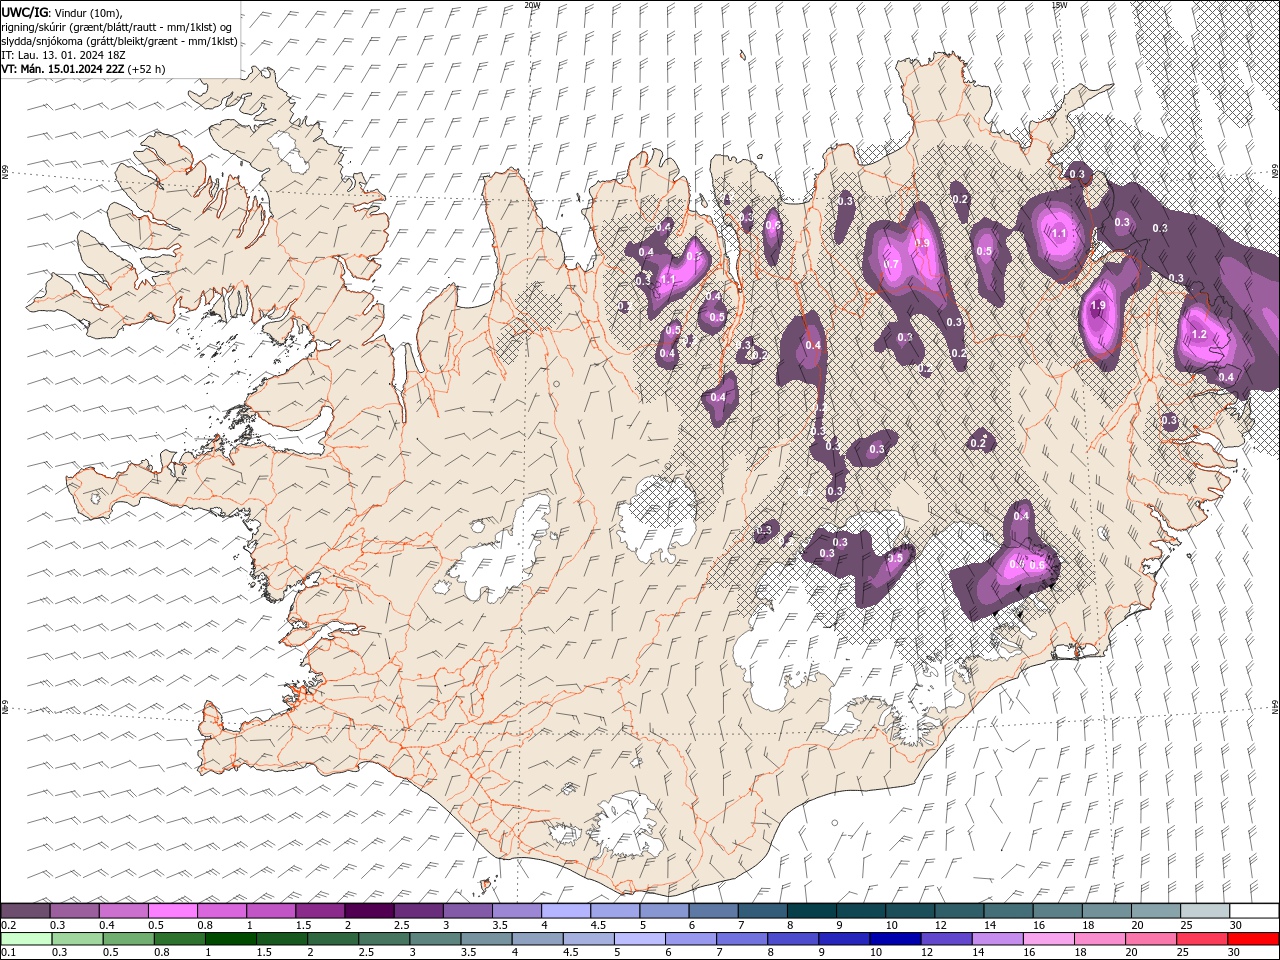The image size is (1280, 960).
Task: Click the 'UWC/IG: Vindur (10m)' title text
Action: pos(61,12)
